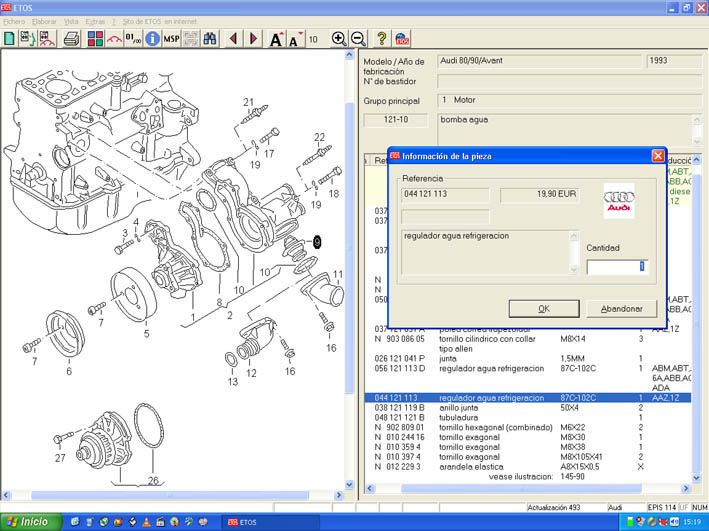Open Sitio de ETOS en internet menu
Image resolution: width=709 pixels, height=531 pixels.
(160, 21)
